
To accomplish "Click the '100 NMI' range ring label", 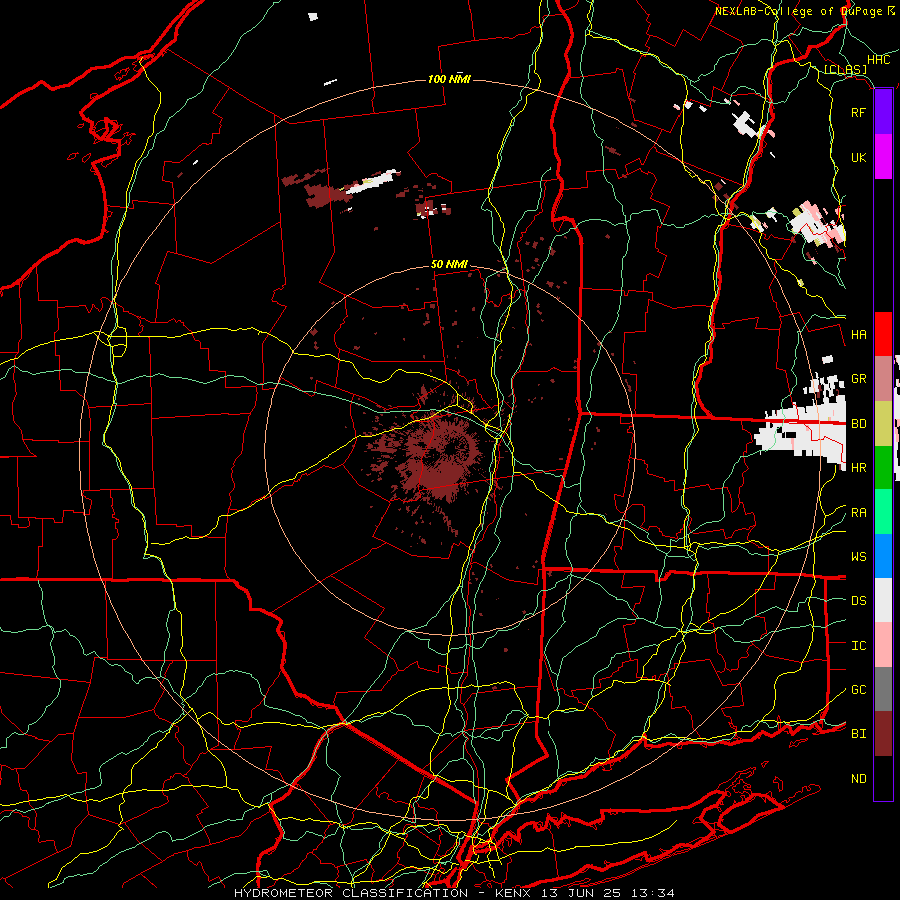I will pyautogui.click(x=449, y=79).
